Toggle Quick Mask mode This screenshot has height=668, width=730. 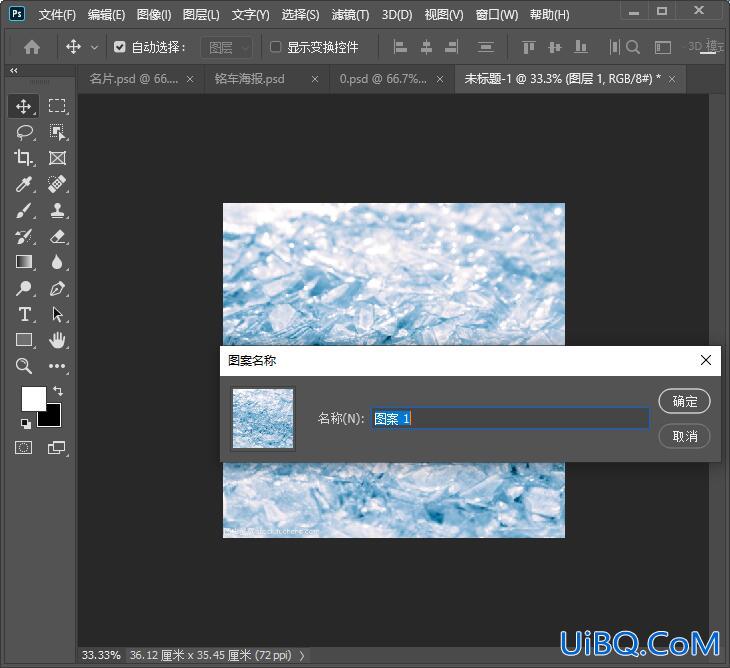coord(23,448)
